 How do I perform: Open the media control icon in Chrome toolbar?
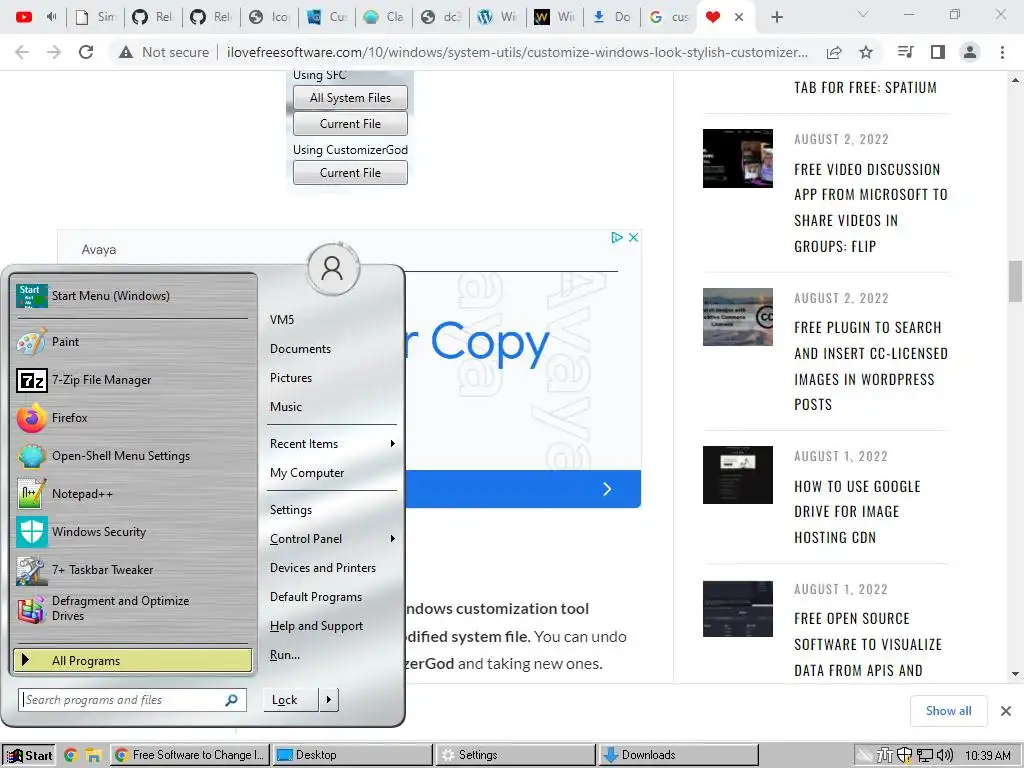point(905,52)
